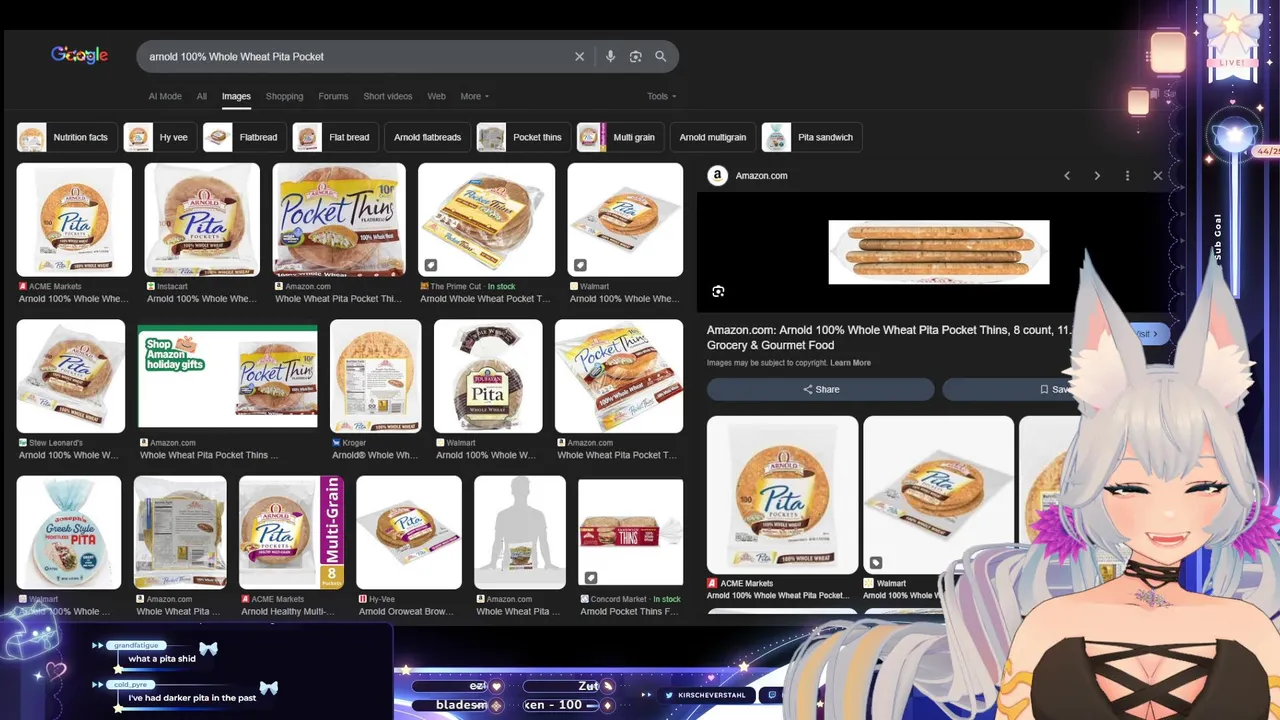Clear the search box with X icon
This screenshot has height=720, width=1280.
[579, 57]
